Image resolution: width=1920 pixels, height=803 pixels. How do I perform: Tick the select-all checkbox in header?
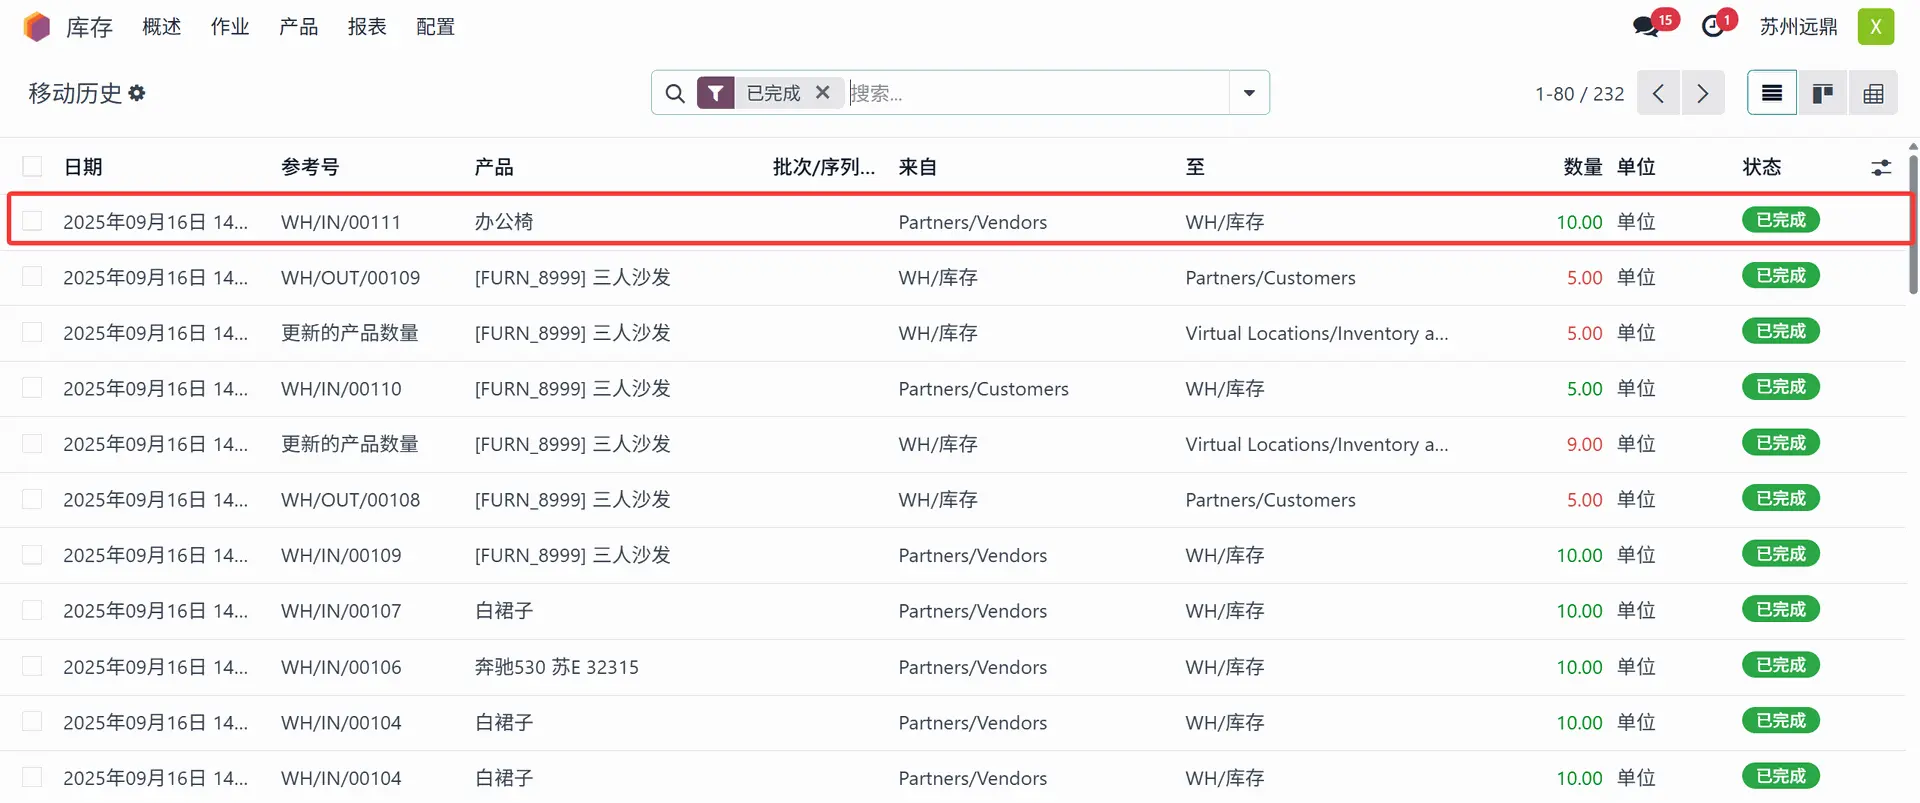[33, 167]
